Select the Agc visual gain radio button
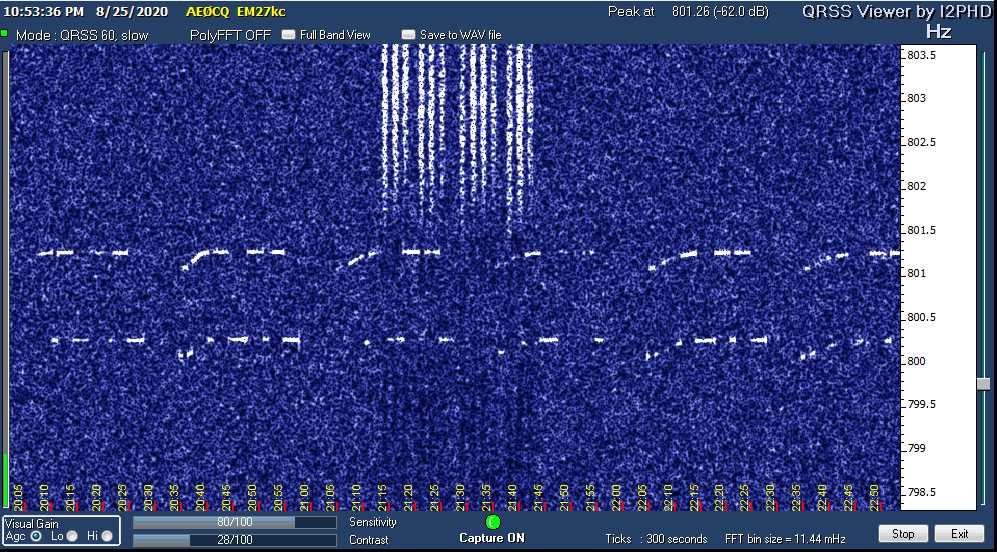 pyautogui.click(x=37, y=536)
